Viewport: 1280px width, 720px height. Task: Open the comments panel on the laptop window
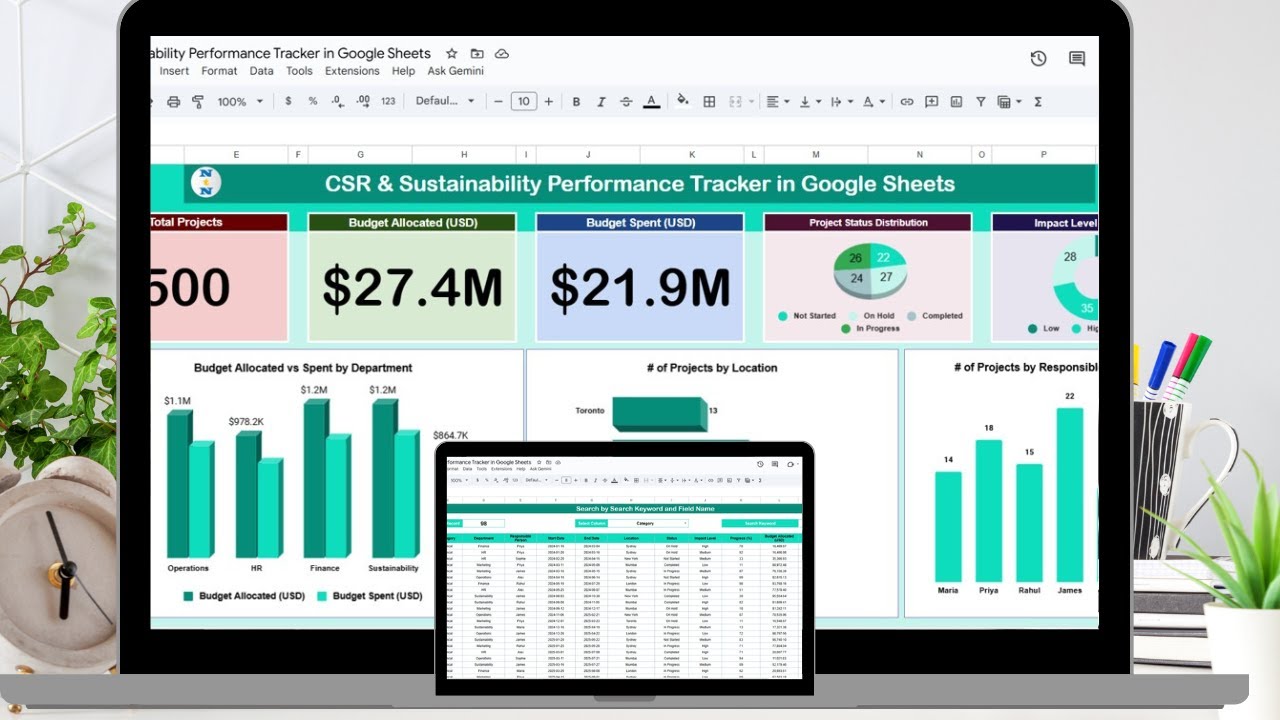(x=1077, y=59)
